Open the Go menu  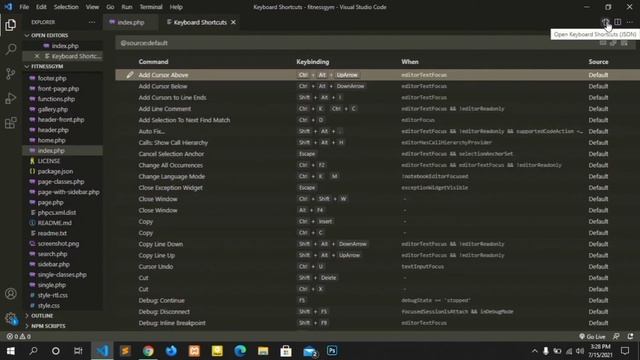[x=110, y=7]
